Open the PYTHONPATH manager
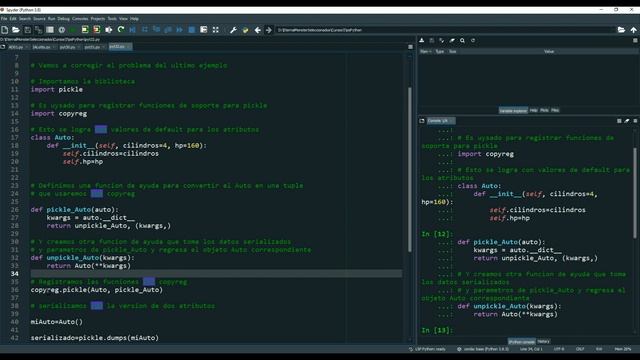 245,30
